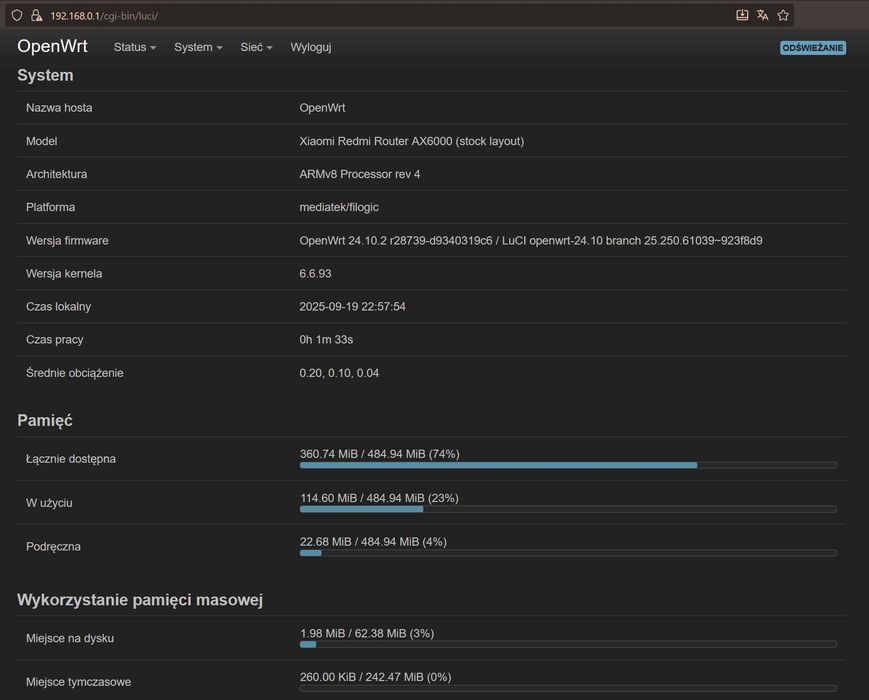Click the kernel version 6.6.93
869x700 pixels.
point(315,274)
